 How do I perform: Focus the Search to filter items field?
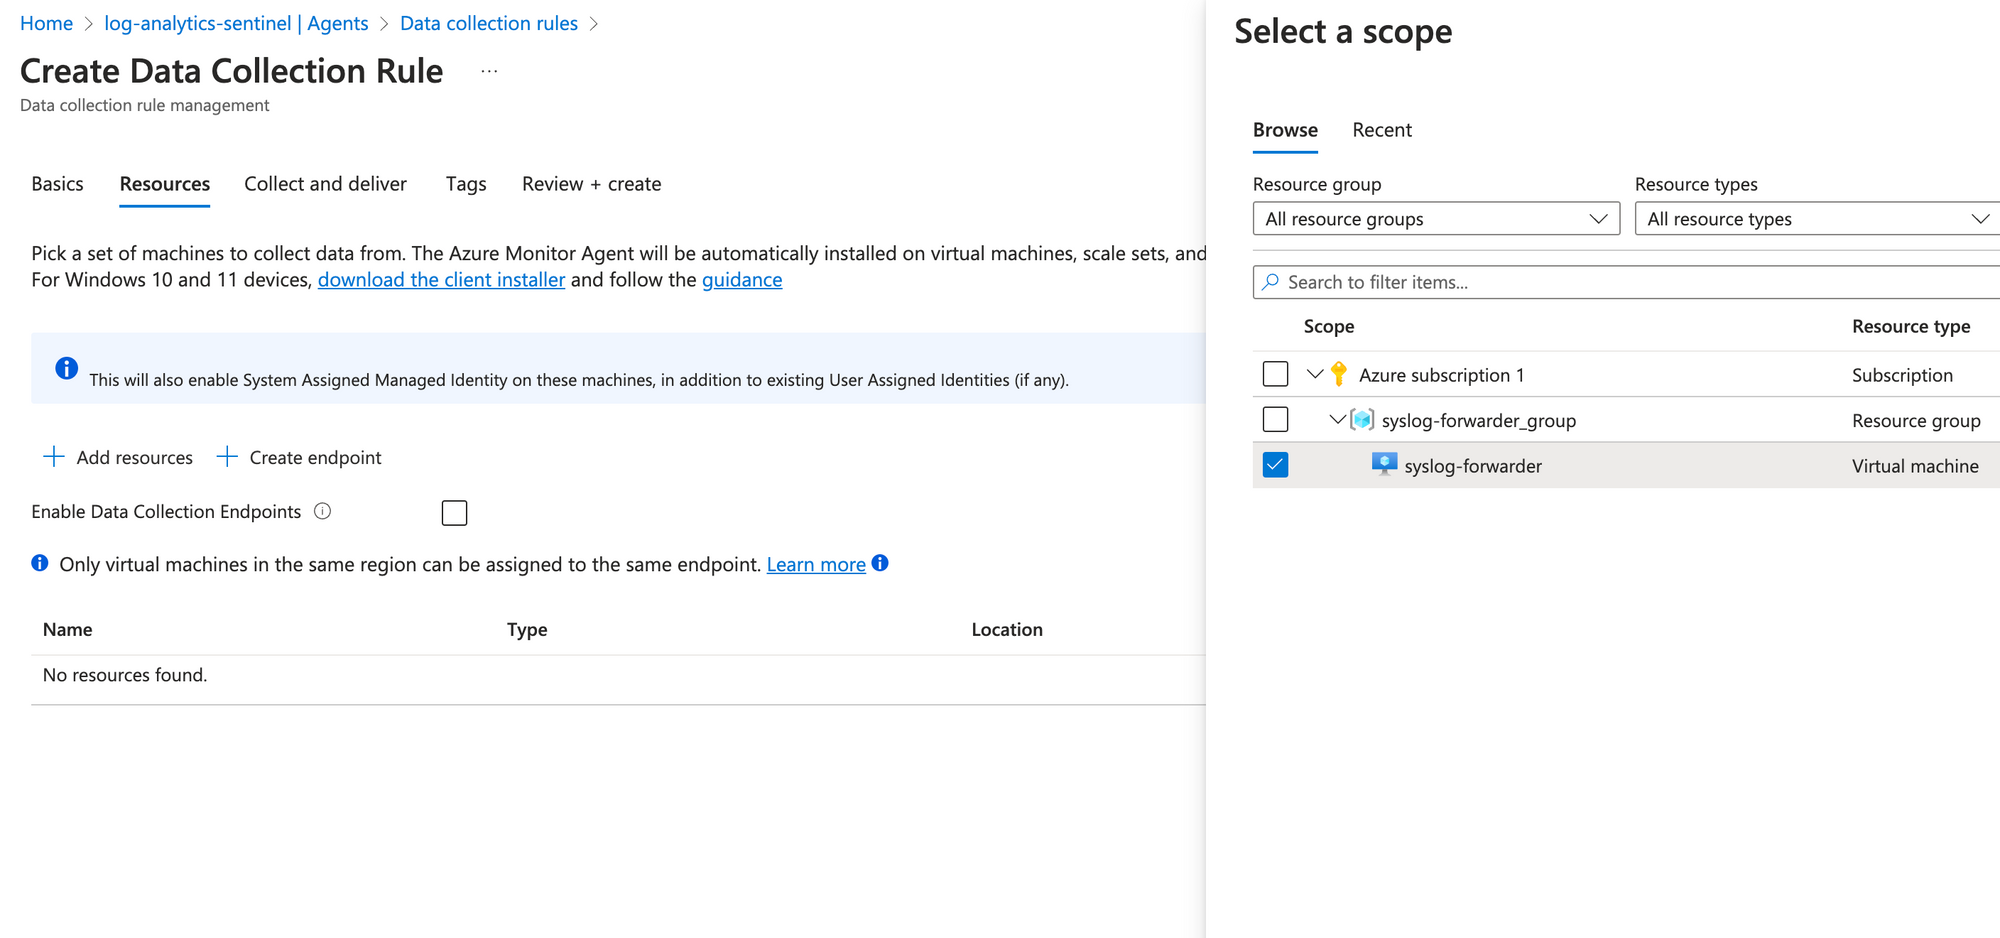pos(1626,282)
